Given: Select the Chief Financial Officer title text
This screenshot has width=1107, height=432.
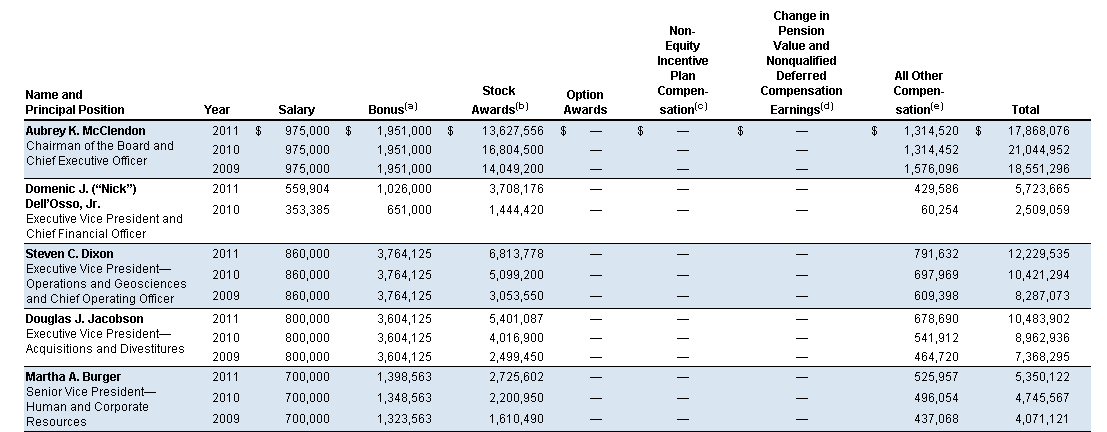Looking at the screenshot, I should (86, 234).
